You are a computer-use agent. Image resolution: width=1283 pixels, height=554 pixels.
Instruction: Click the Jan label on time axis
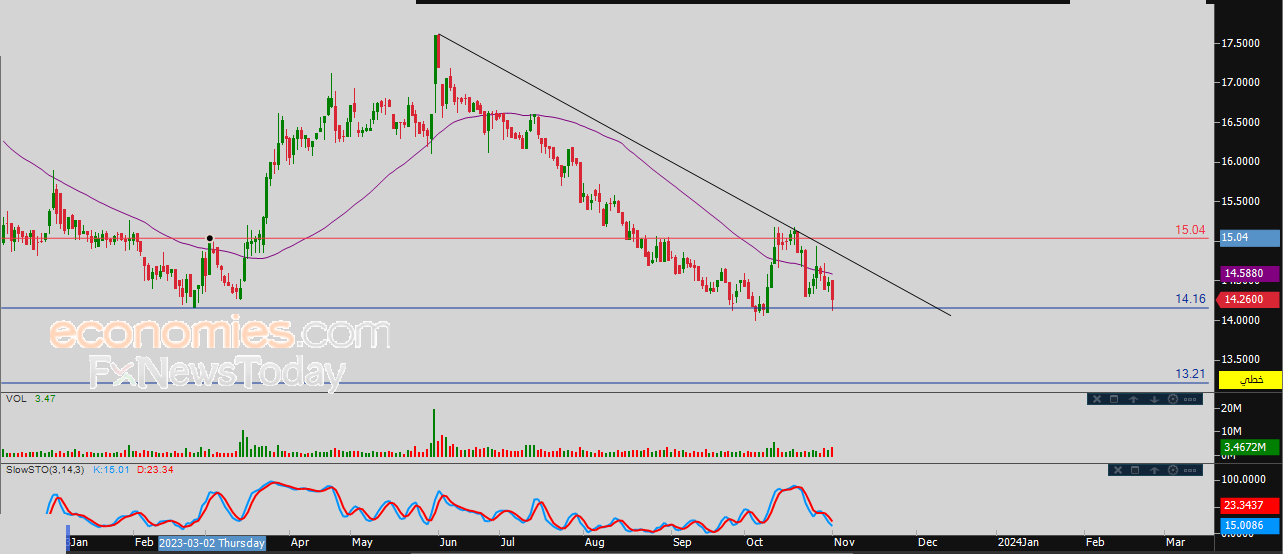[x=79, y=543]
